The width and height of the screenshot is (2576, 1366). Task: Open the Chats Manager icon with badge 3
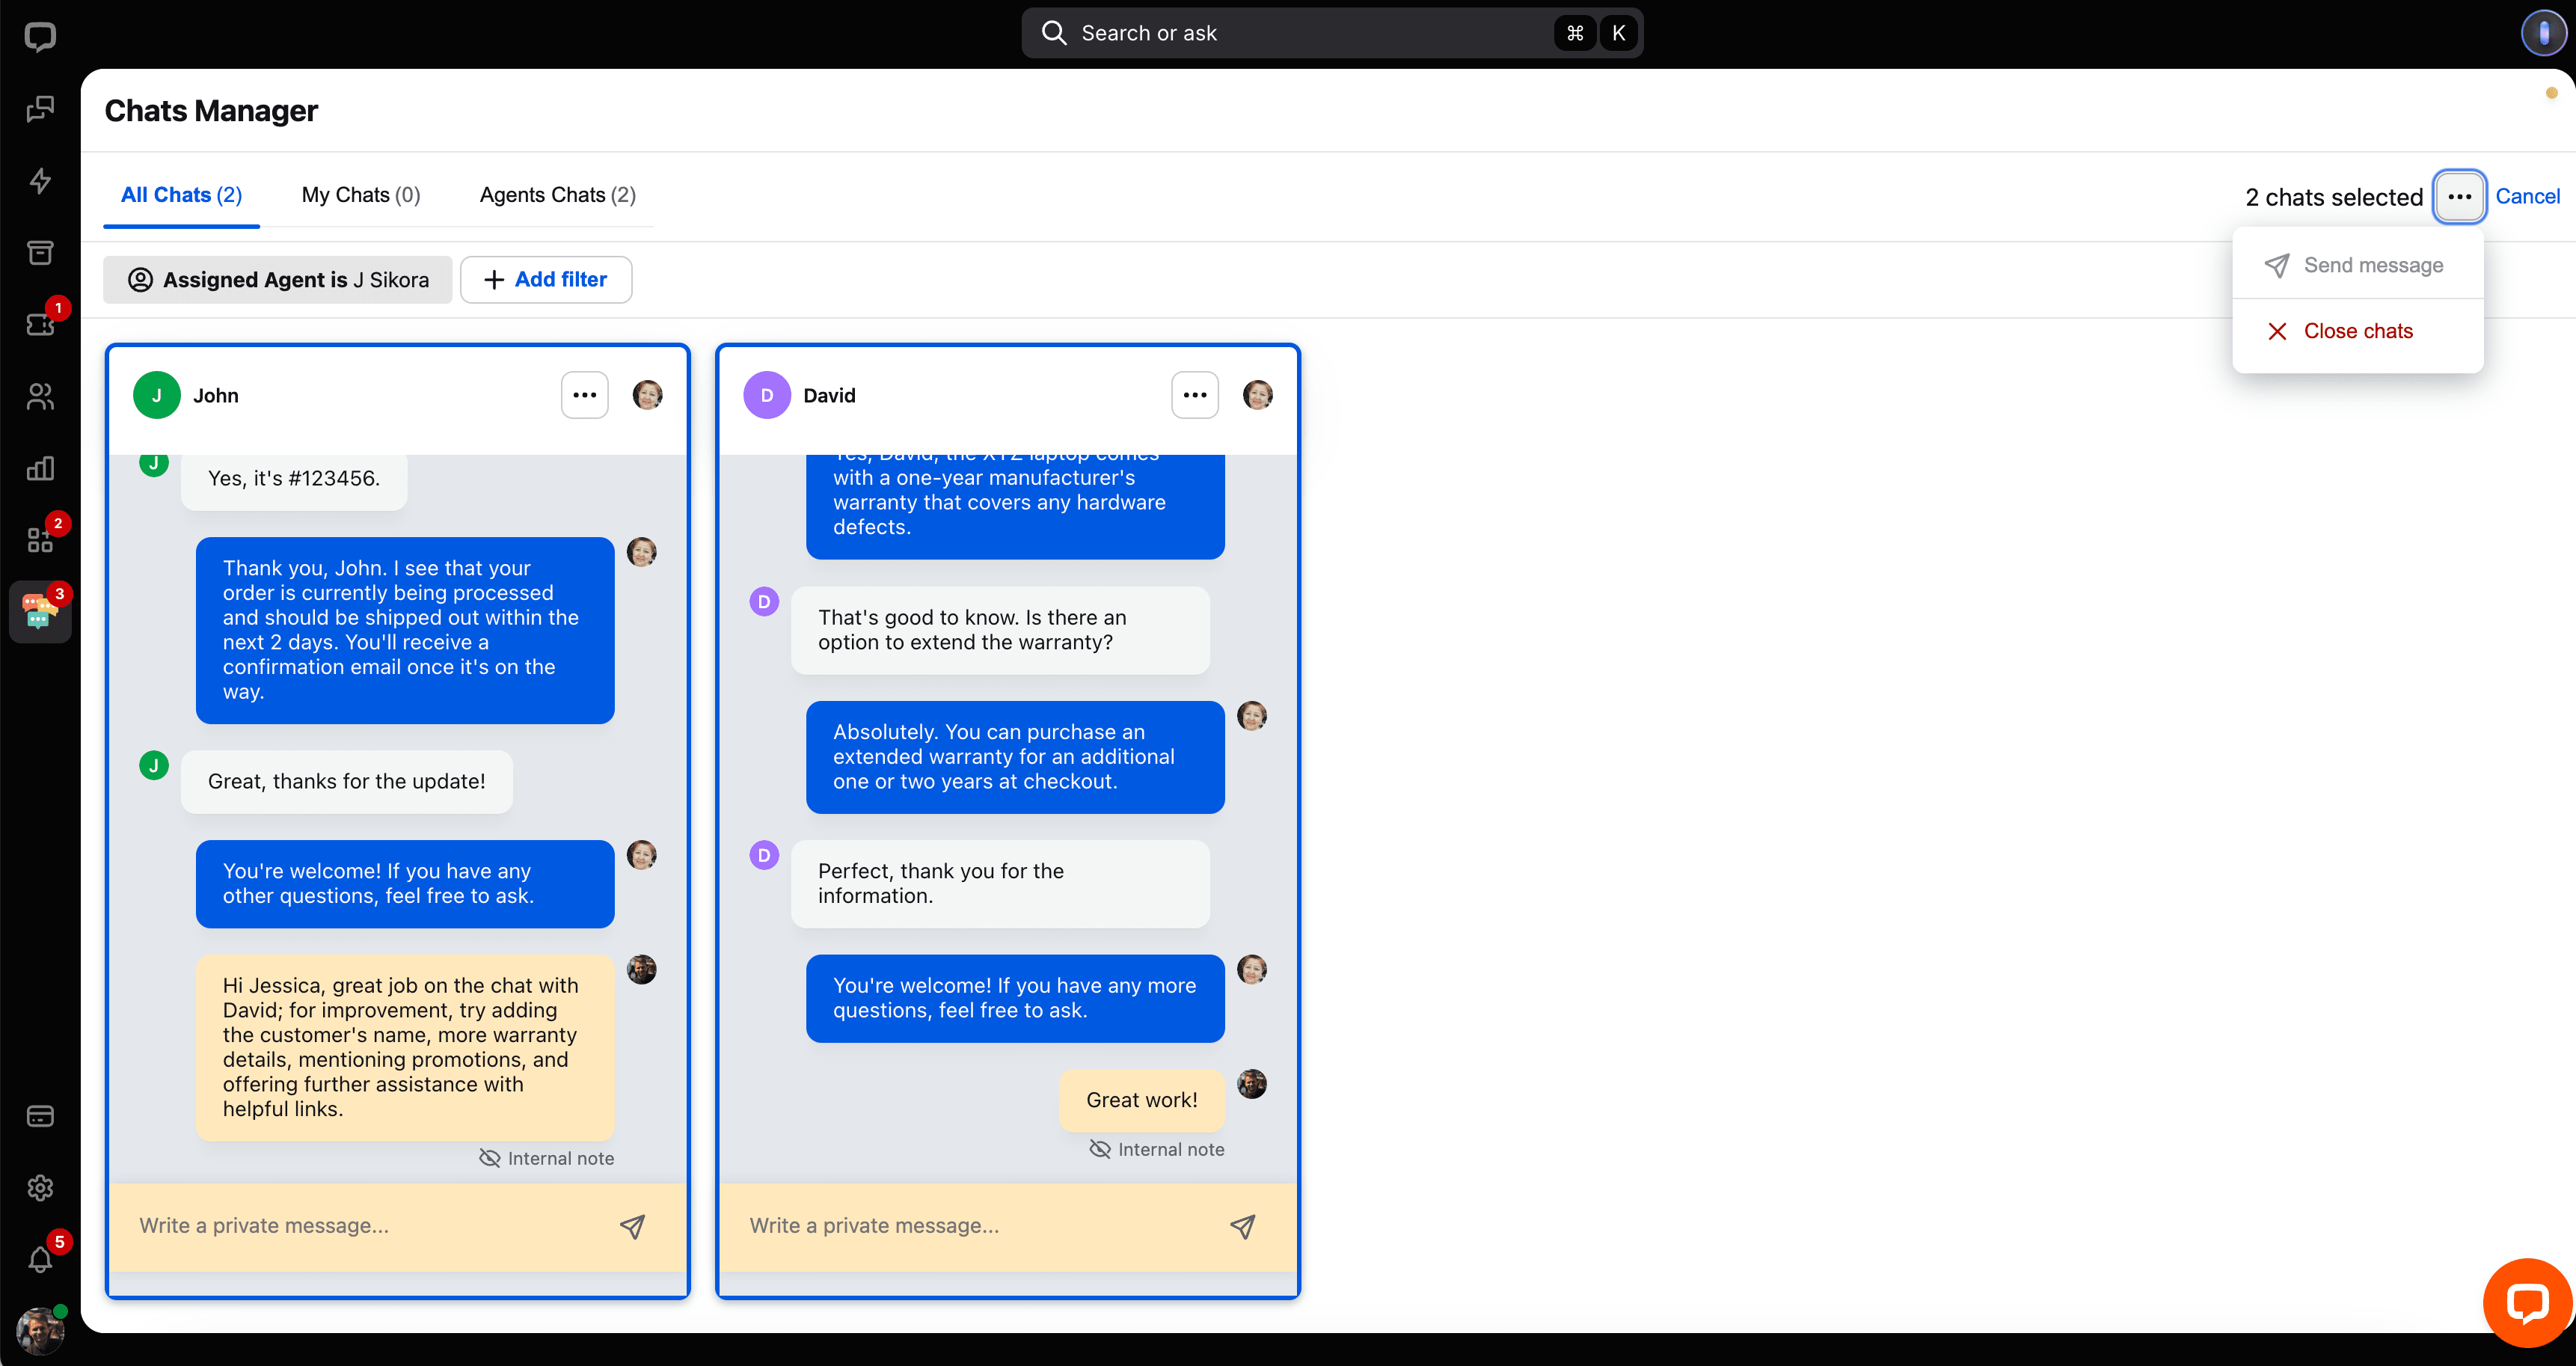(x=40, y=611)
